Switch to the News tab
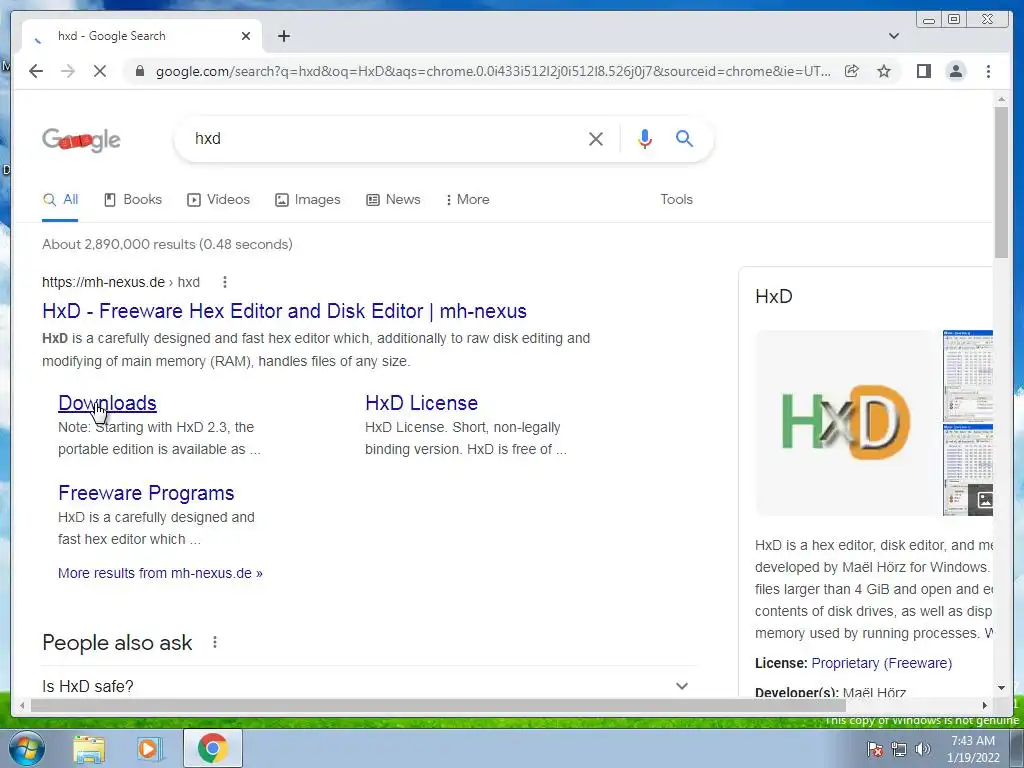The height and width of the screenshot is (768, 1024). (x=393, y=200)
